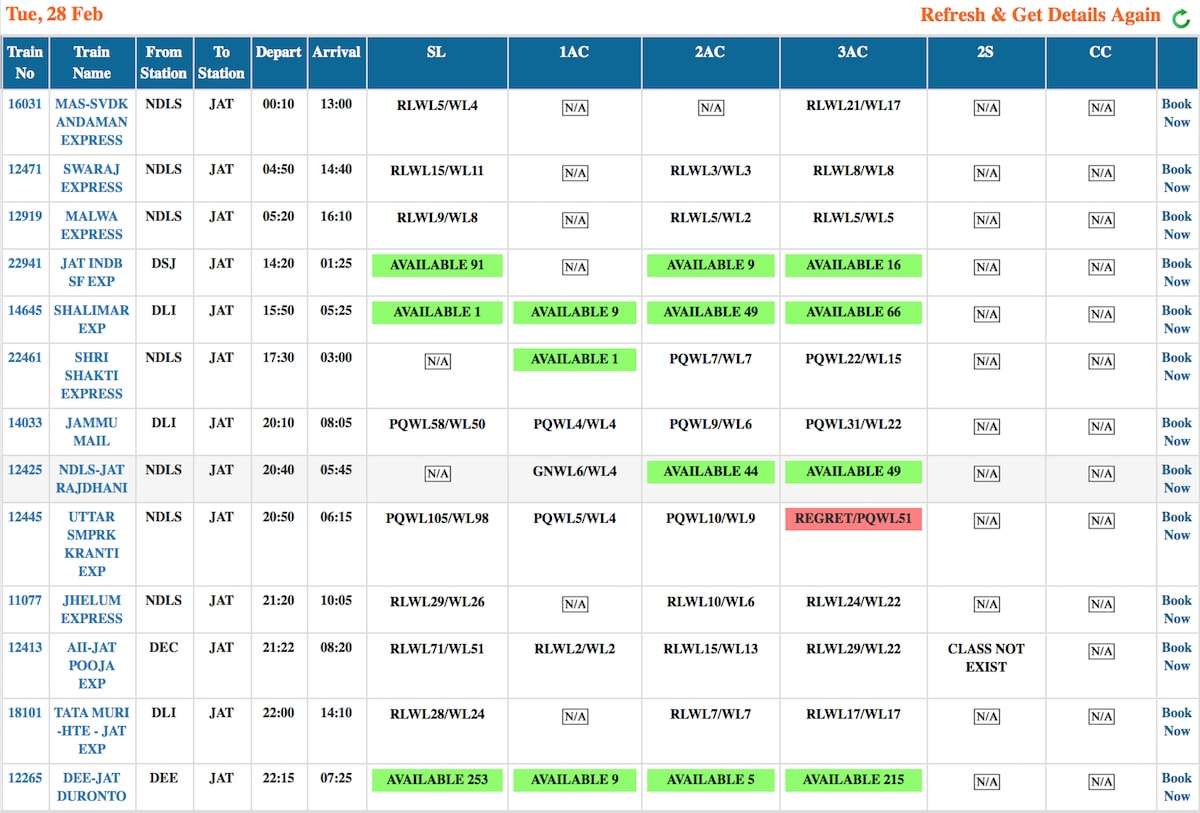Screen dimensions: 1200x813
Task: Click GNWL6/WL4 1AC status on Rajdhani
Action: 575,471
